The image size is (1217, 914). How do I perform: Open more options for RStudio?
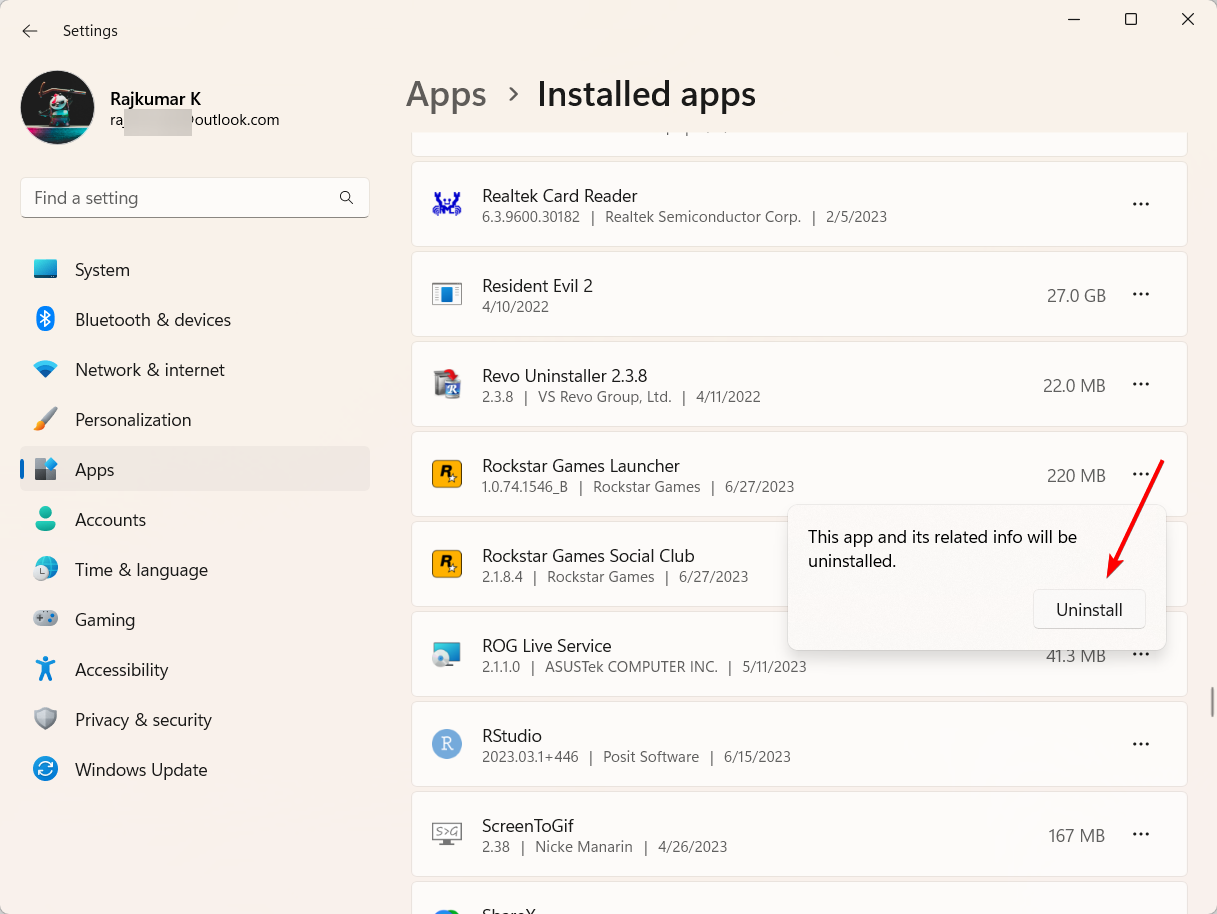click(x=1141, y=744)
